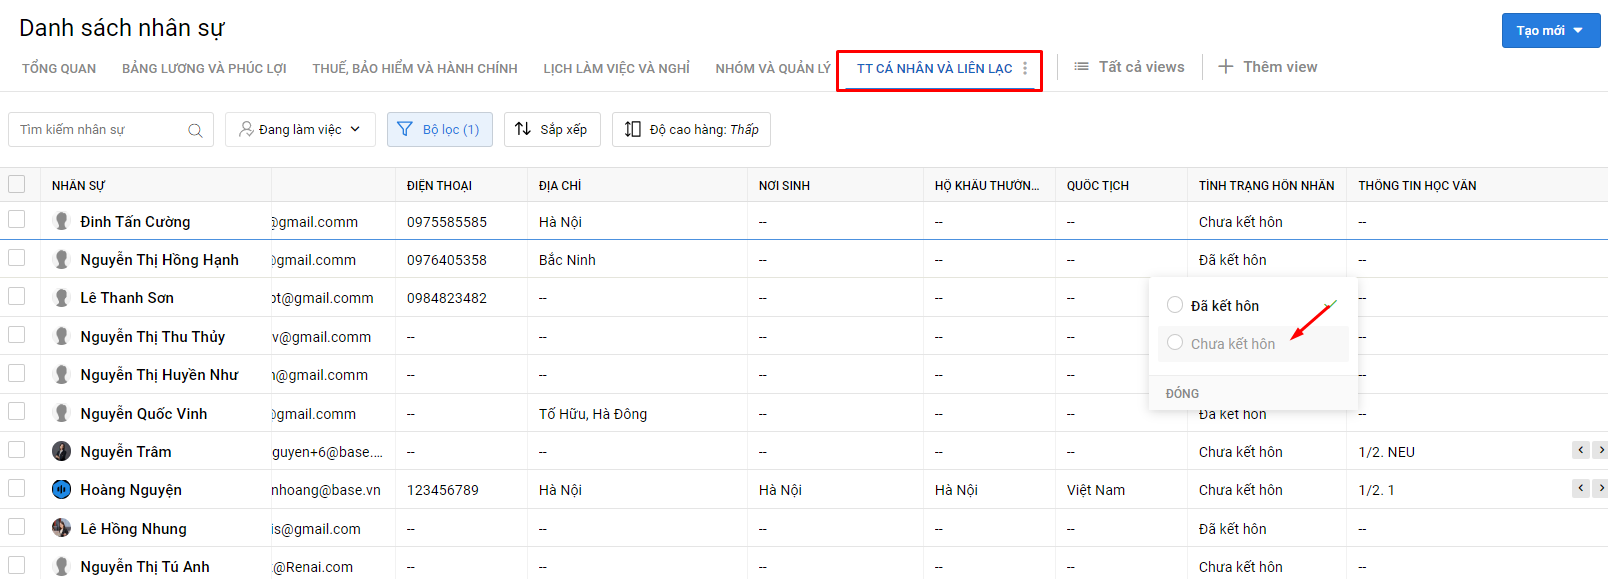
Task: Click right arrow in Hoàng Nguyên's row
Action: (x=1600, y=488)
